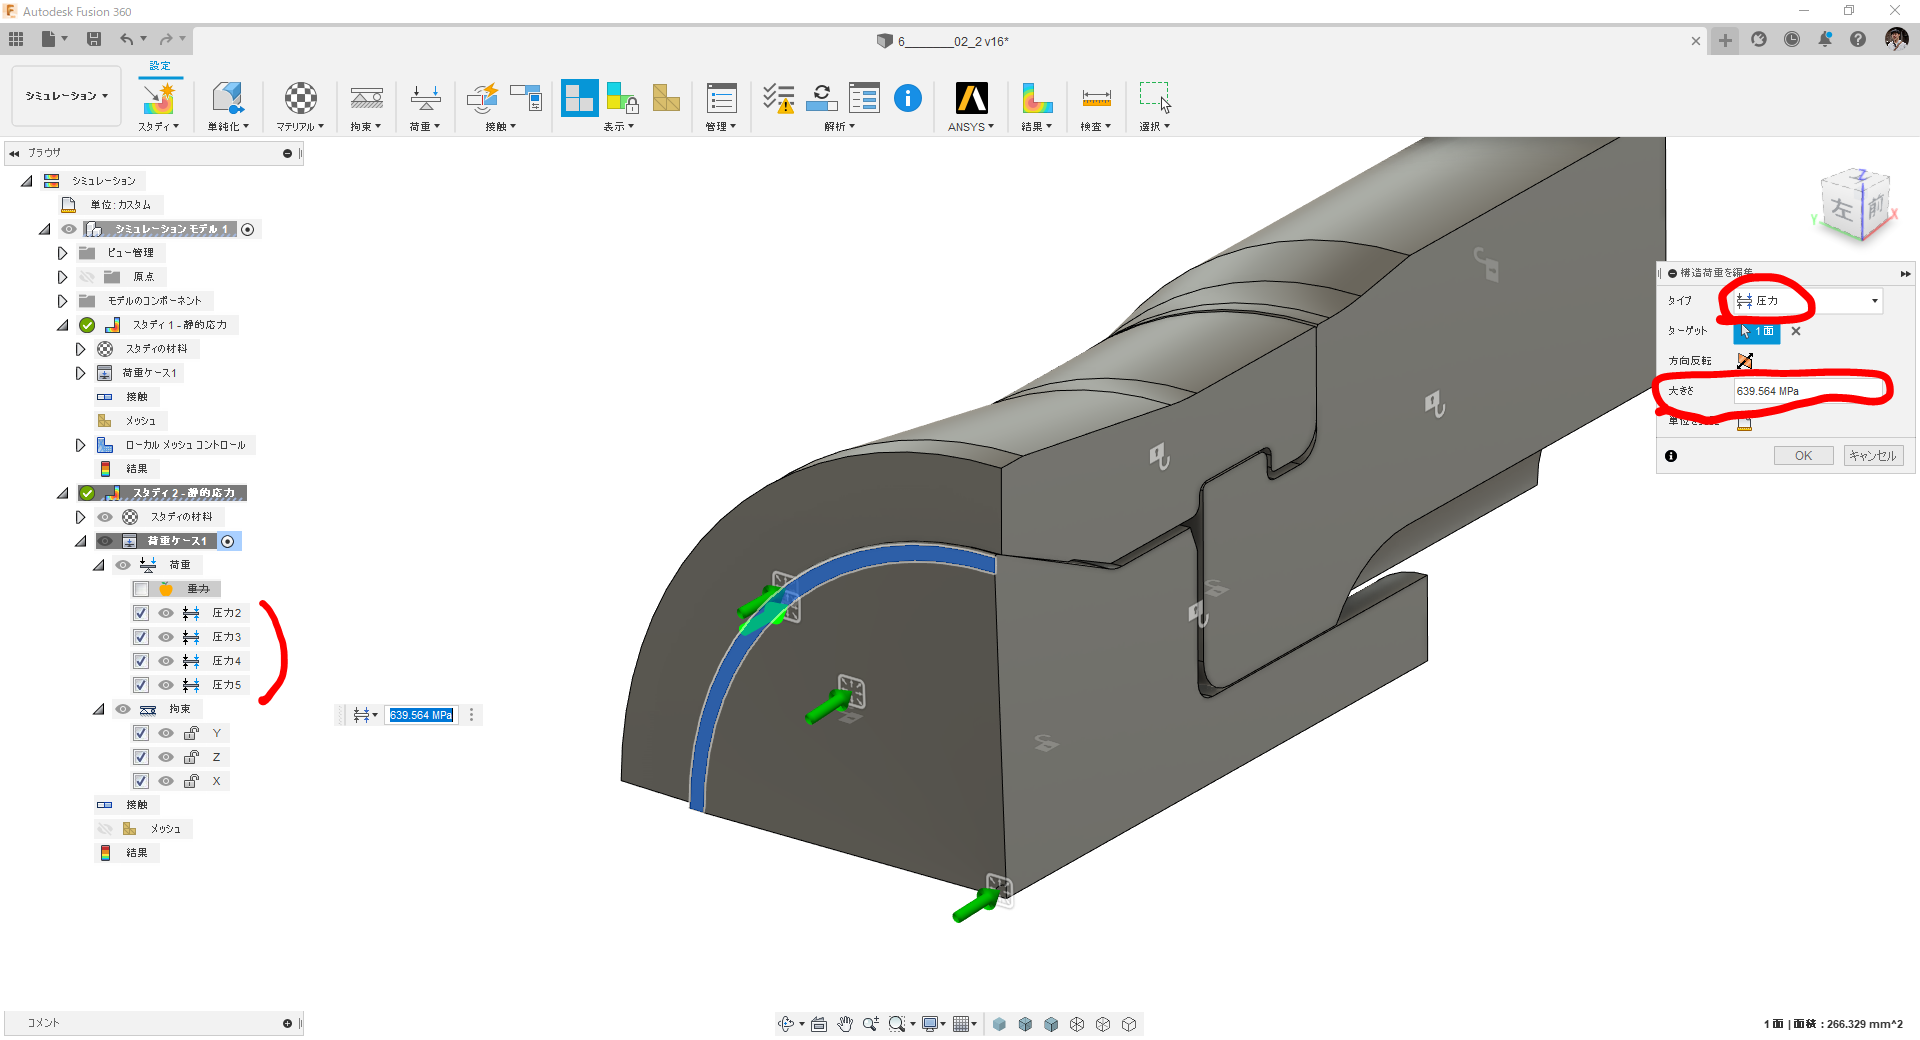Open the Inspect (検査) measure icon
Screen dimensions: 1920x1040
click(1096, 98)
